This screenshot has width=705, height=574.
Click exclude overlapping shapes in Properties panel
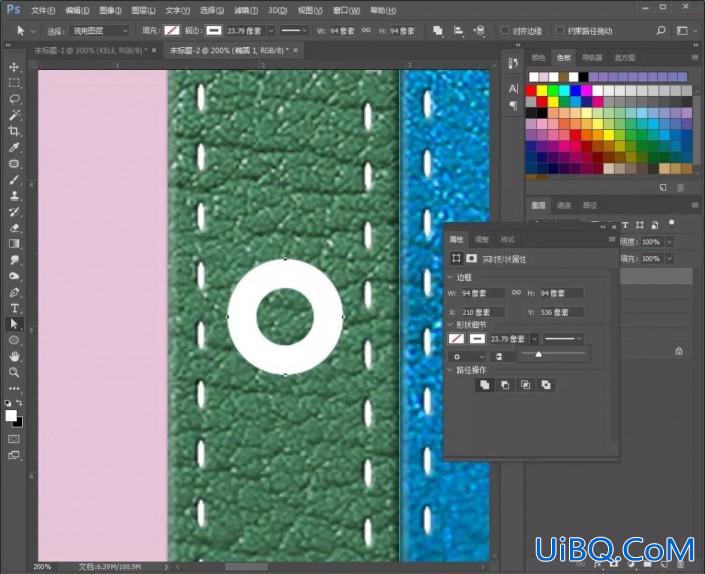click(546, 385)
